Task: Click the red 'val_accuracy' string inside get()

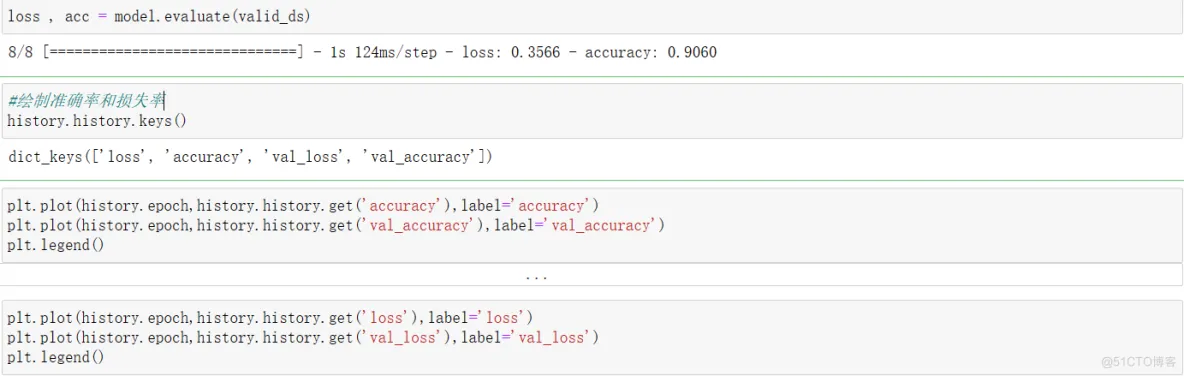Action: [423, 225]
